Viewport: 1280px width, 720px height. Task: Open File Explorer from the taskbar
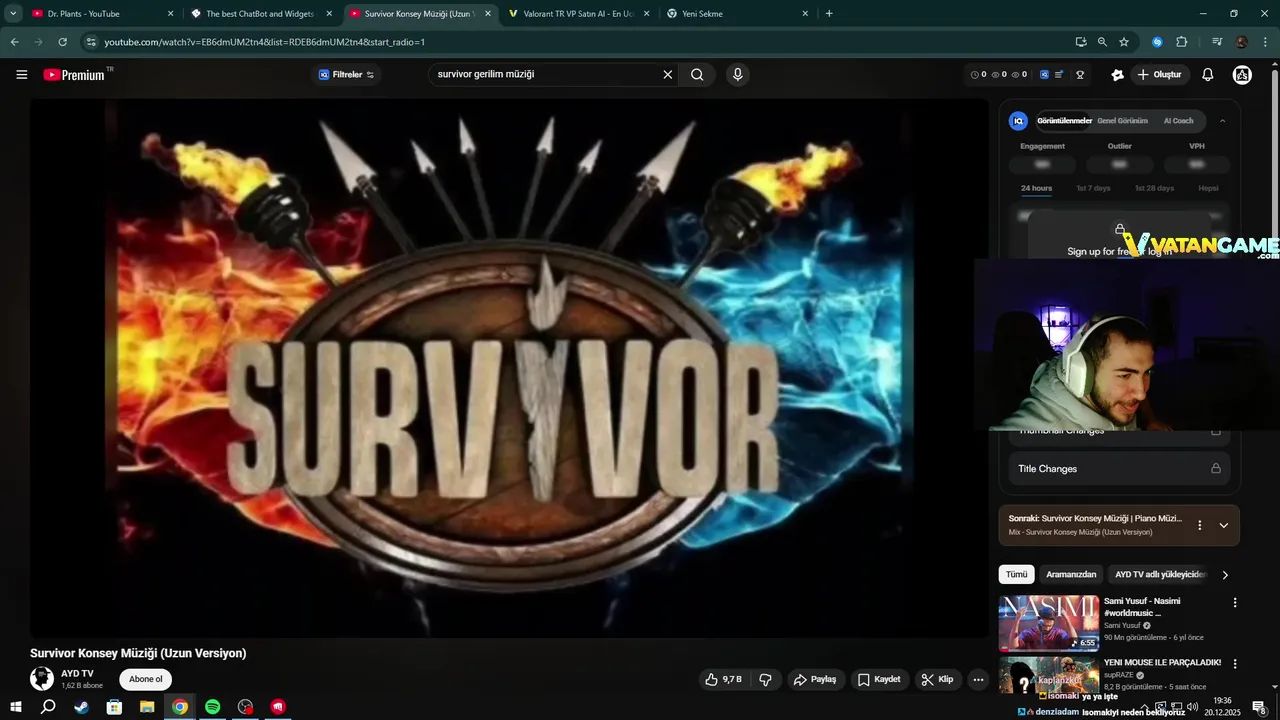[x=147, y=707]
